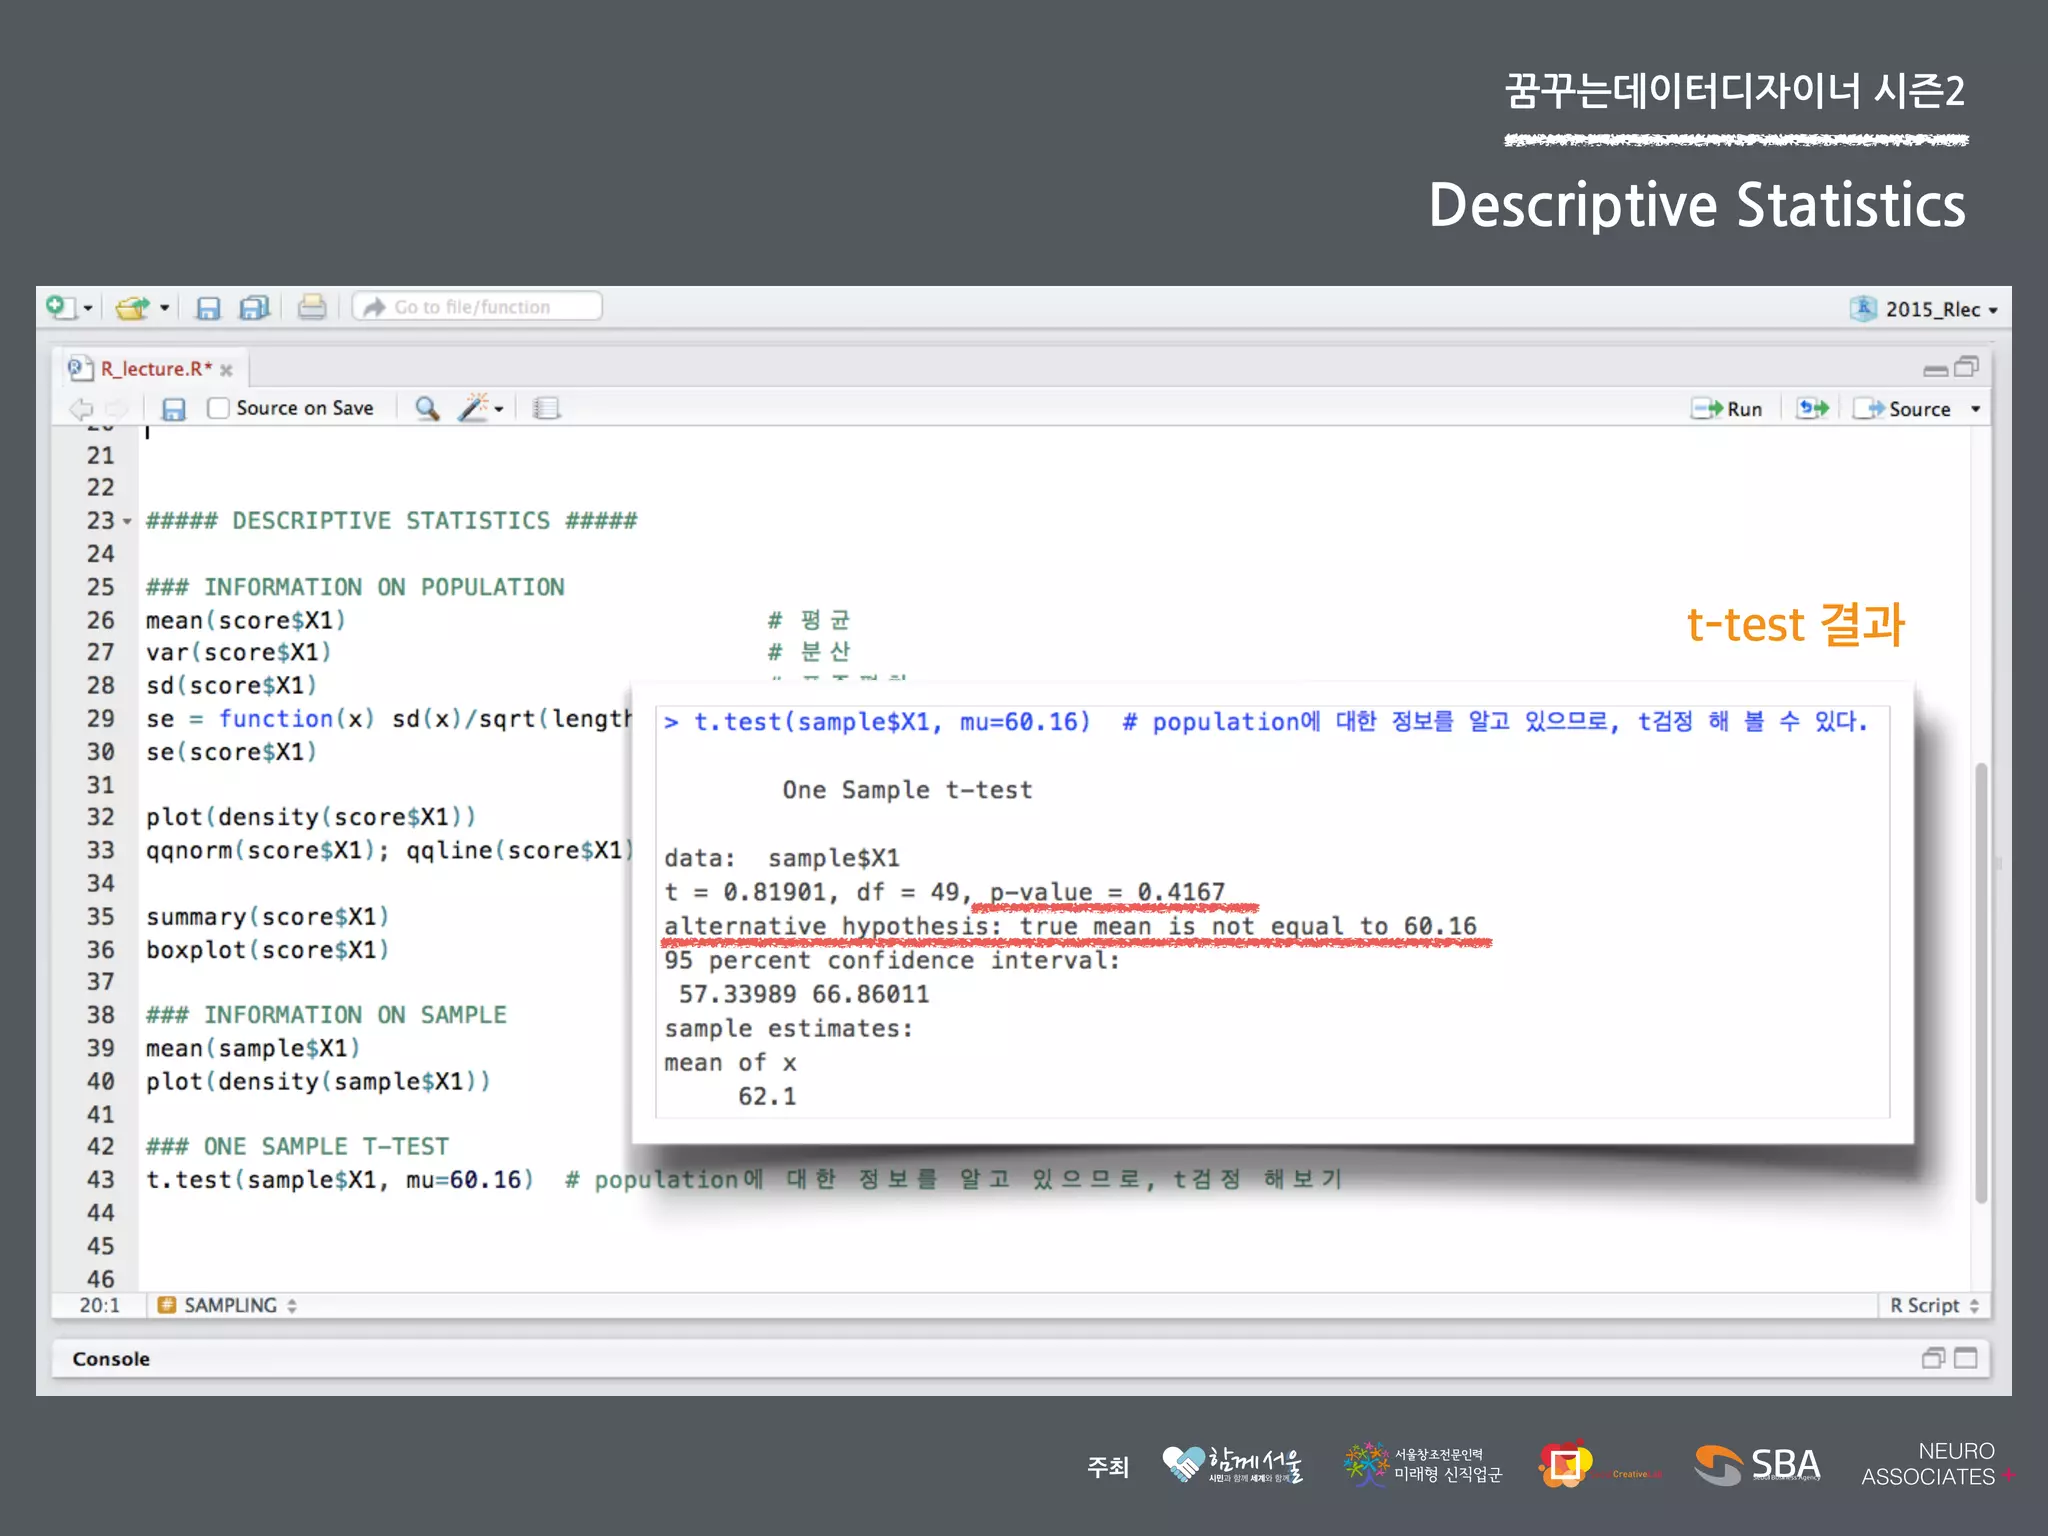Click the Open File folder icon
Image resolution: width=2048 pixels, height=1536 pixels.
coord(132,307)
